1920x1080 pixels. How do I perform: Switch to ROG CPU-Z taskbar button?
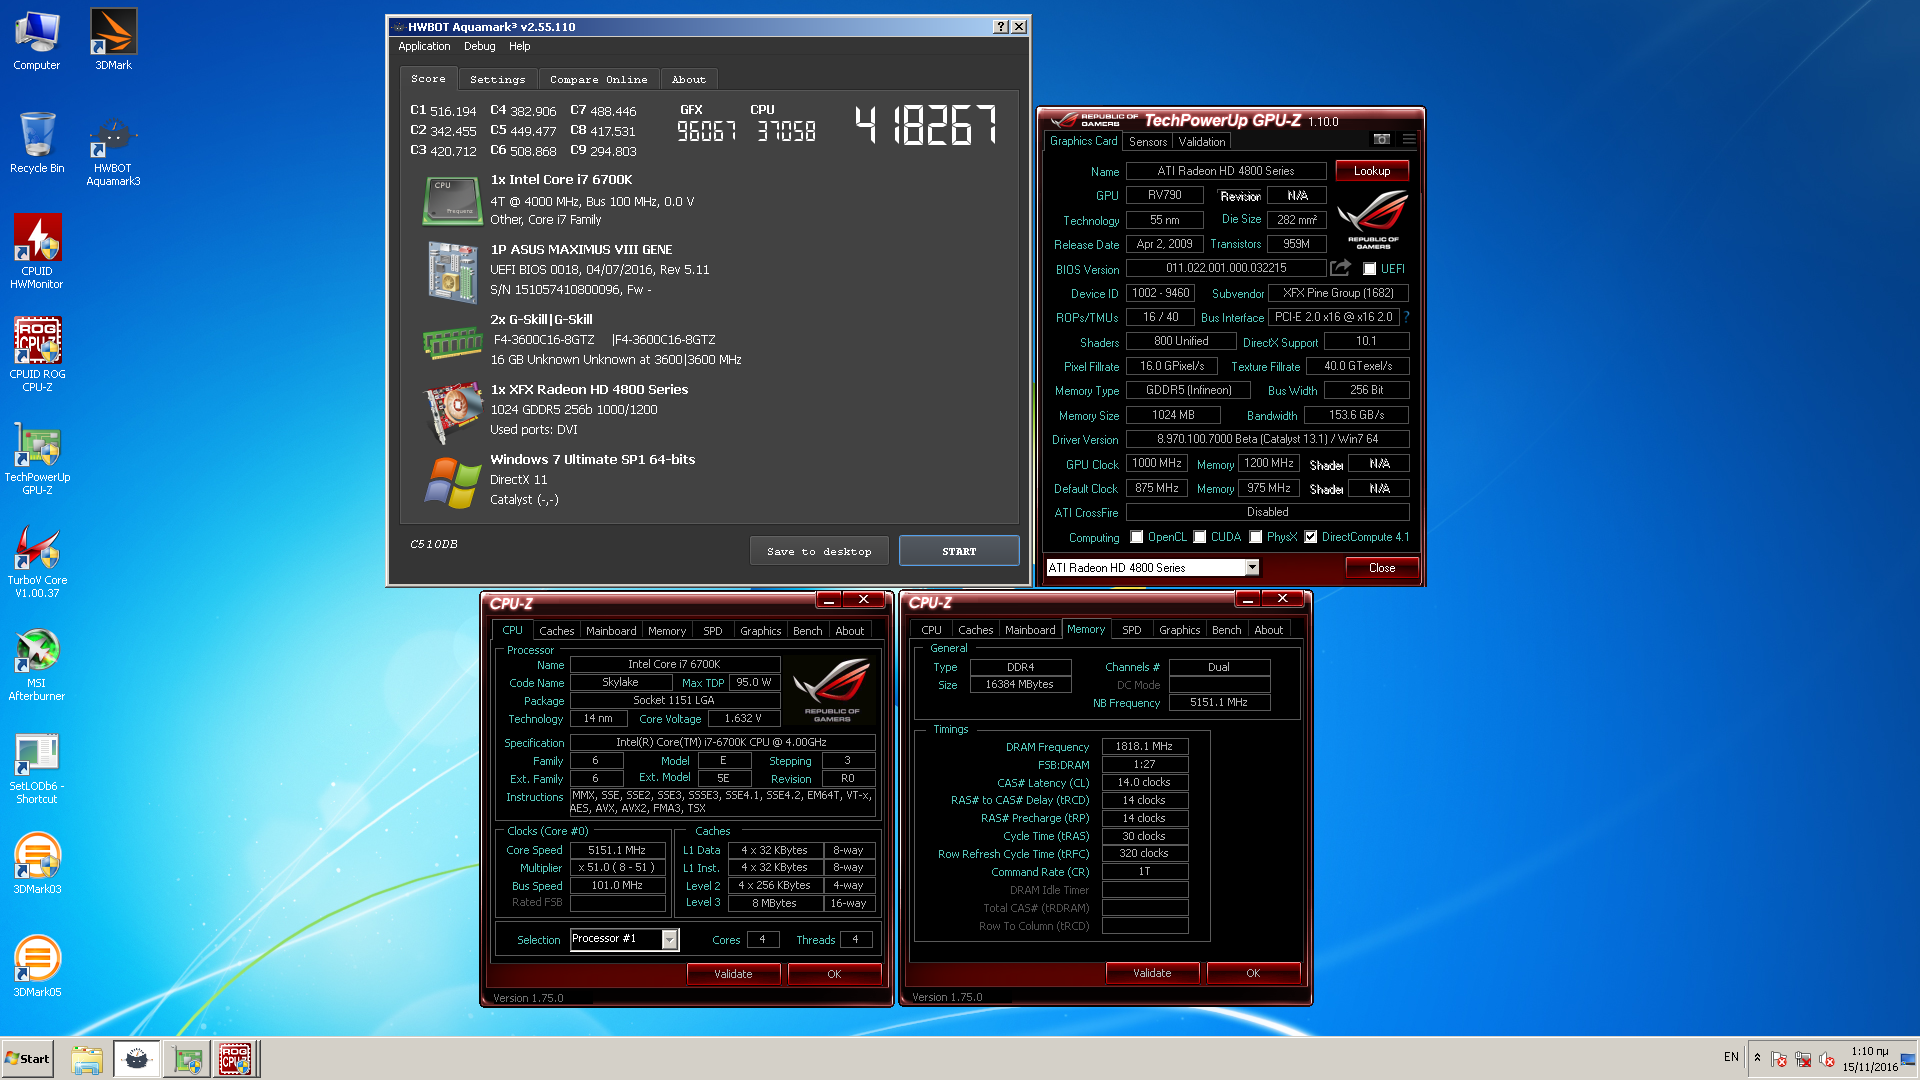point(236,1059)
